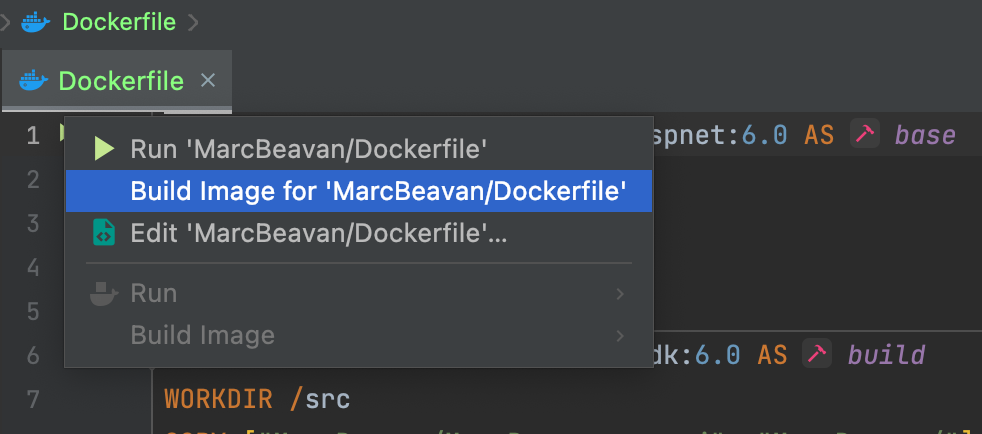Click the Docker whale icon in the breadcrumb
This screenshot has height=434, width=982.
pos(35,20)
